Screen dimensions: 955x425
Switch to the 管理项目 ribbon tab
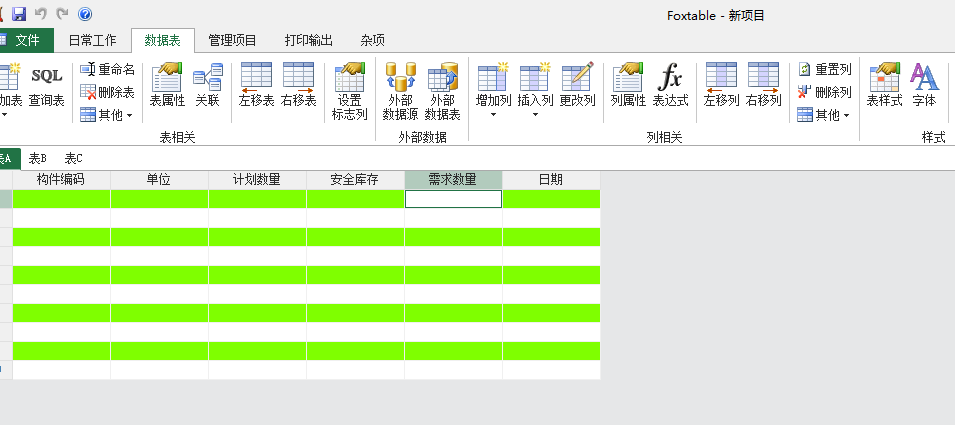pyautogui.click(x=232, y=41)
